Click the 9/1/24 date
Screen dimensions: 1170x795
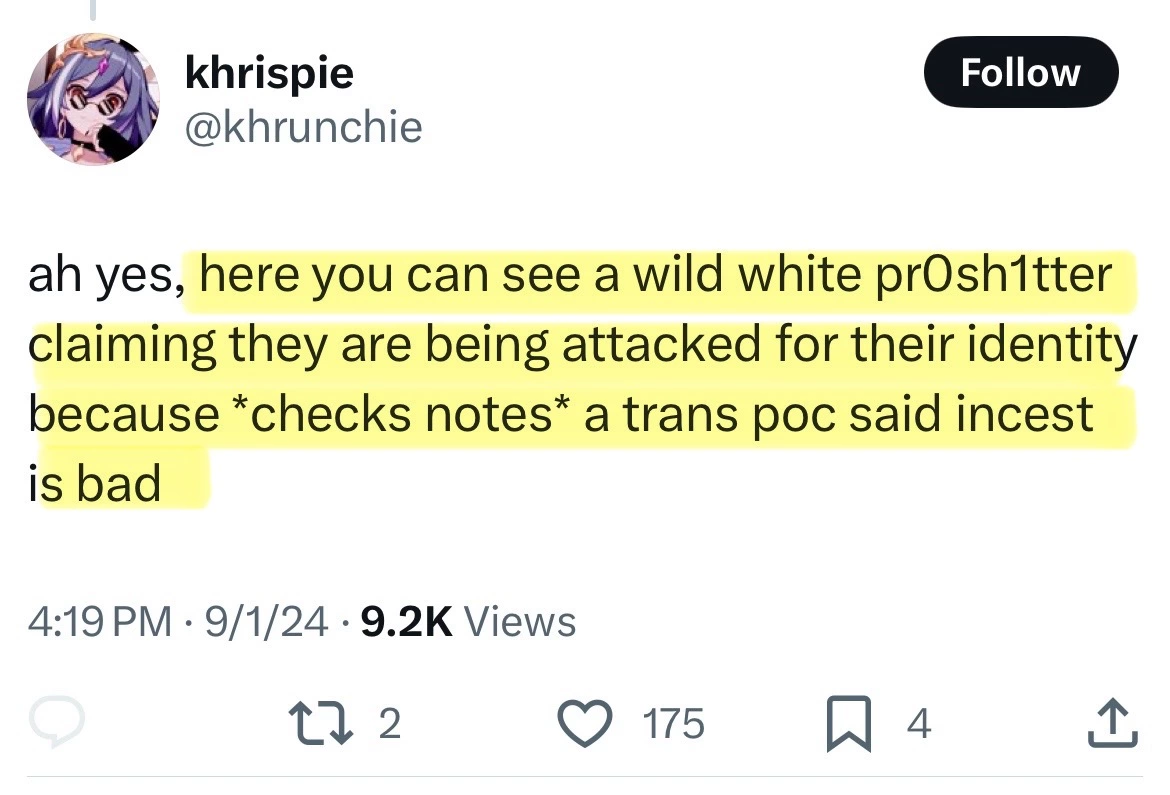point(265,622)
